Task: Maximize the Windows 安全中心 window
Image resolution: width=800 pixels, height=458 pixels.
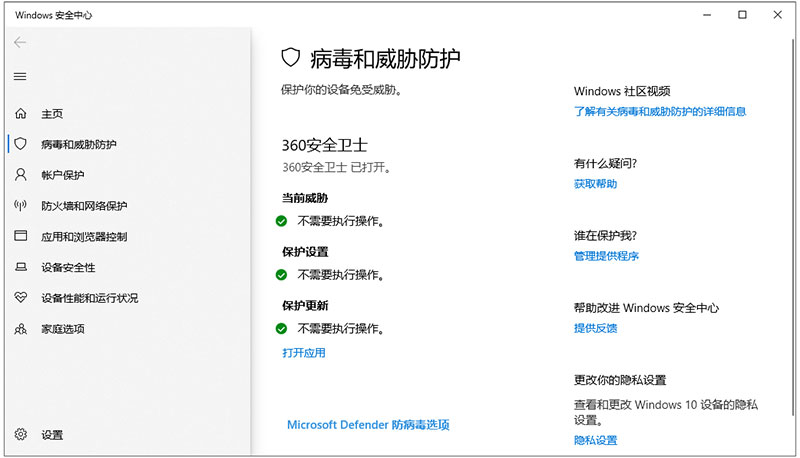Action: coord(742,15)
